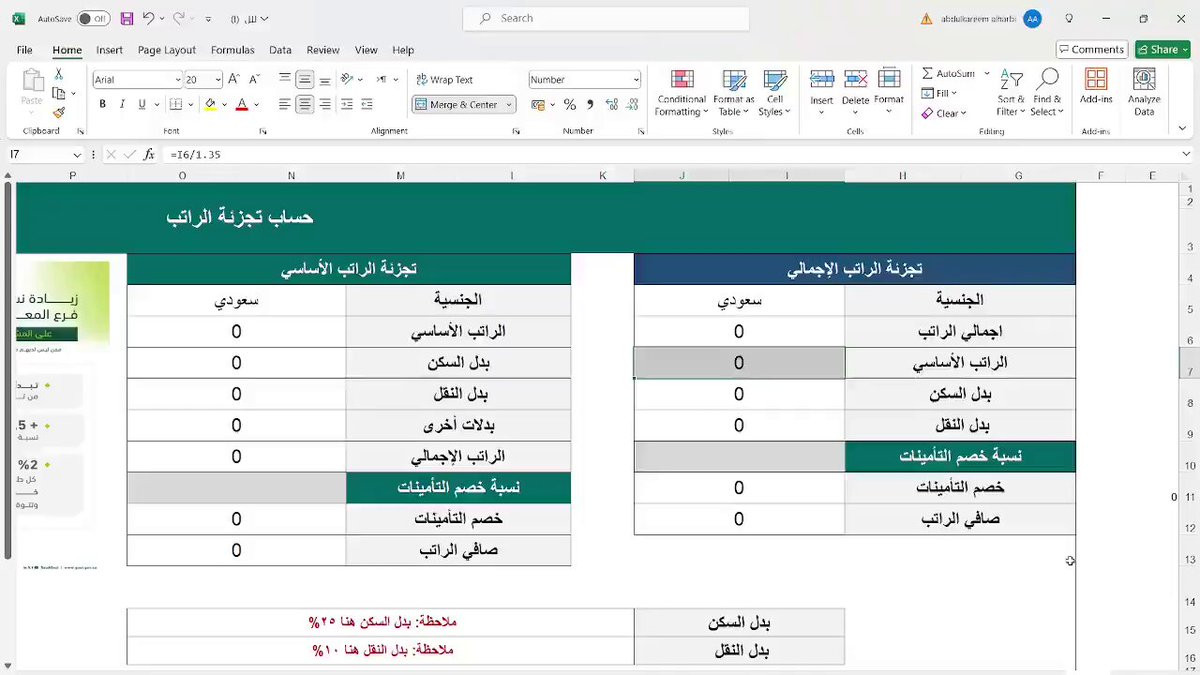Click Increase Font Size icon
1200x675 pixels.
(233, 79)
